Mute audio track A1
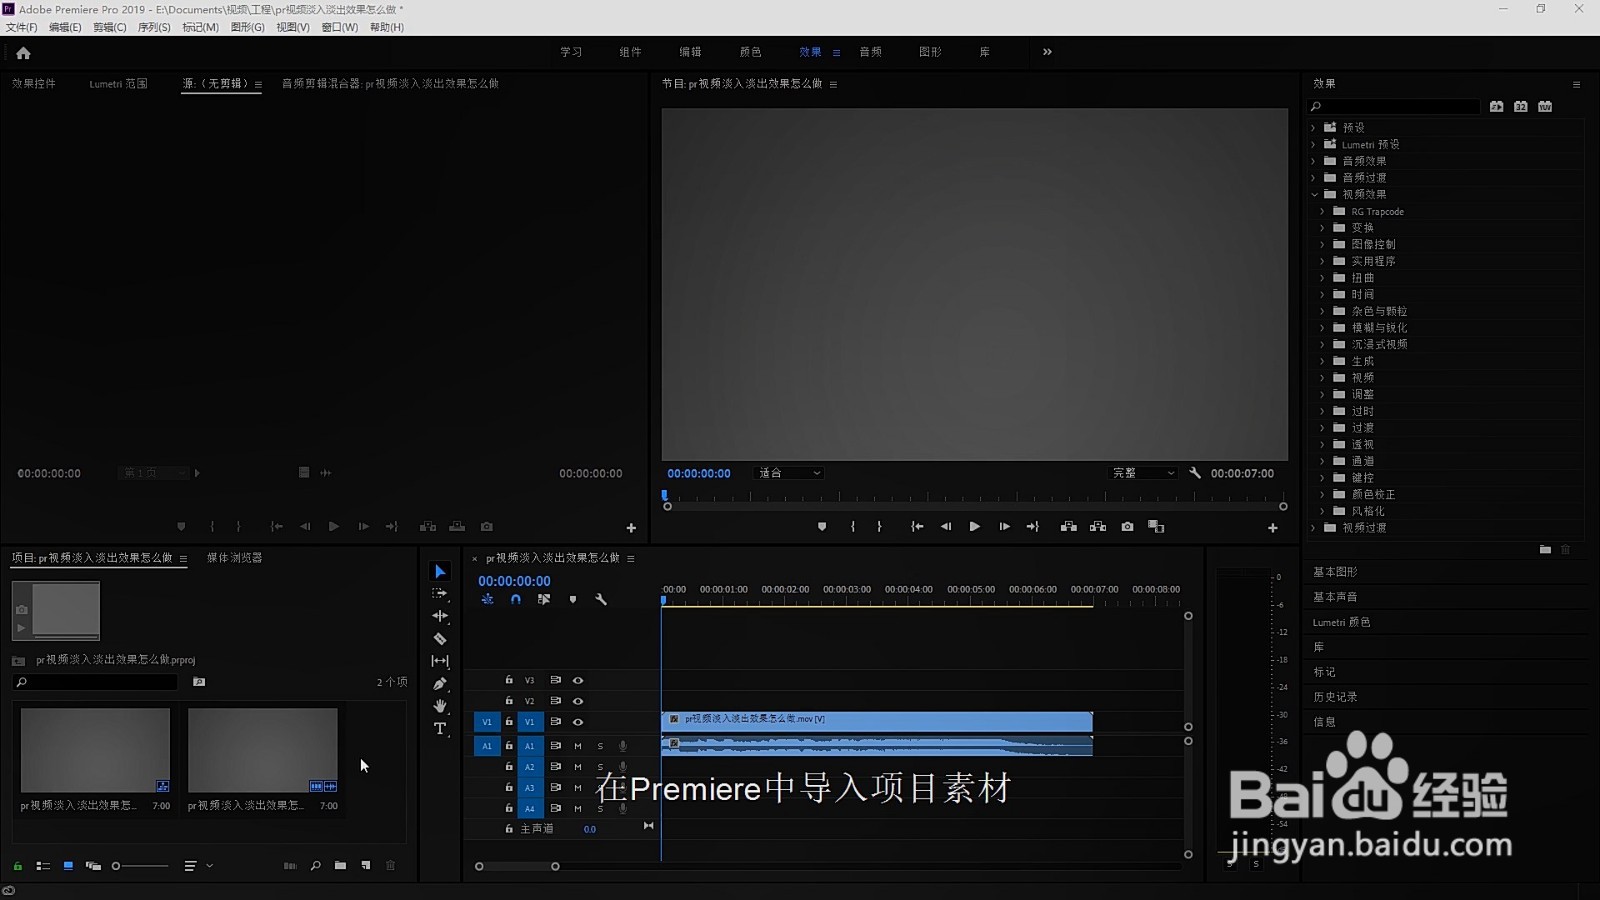Image resolution: width=1600 pixels, height=900 pixels. [578, 746]
